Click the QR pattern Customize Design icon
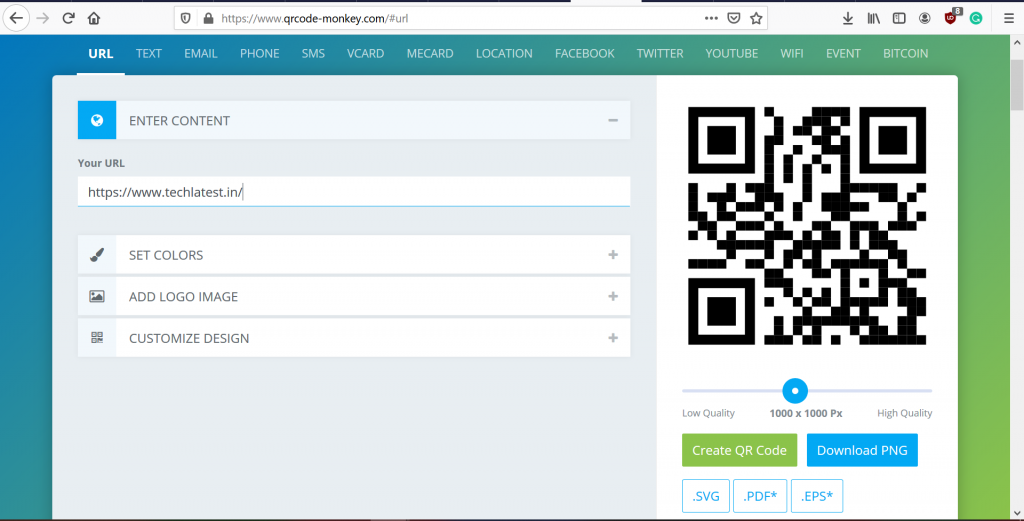The height and width of the screenshot is (521, 1024). point(97,338)
